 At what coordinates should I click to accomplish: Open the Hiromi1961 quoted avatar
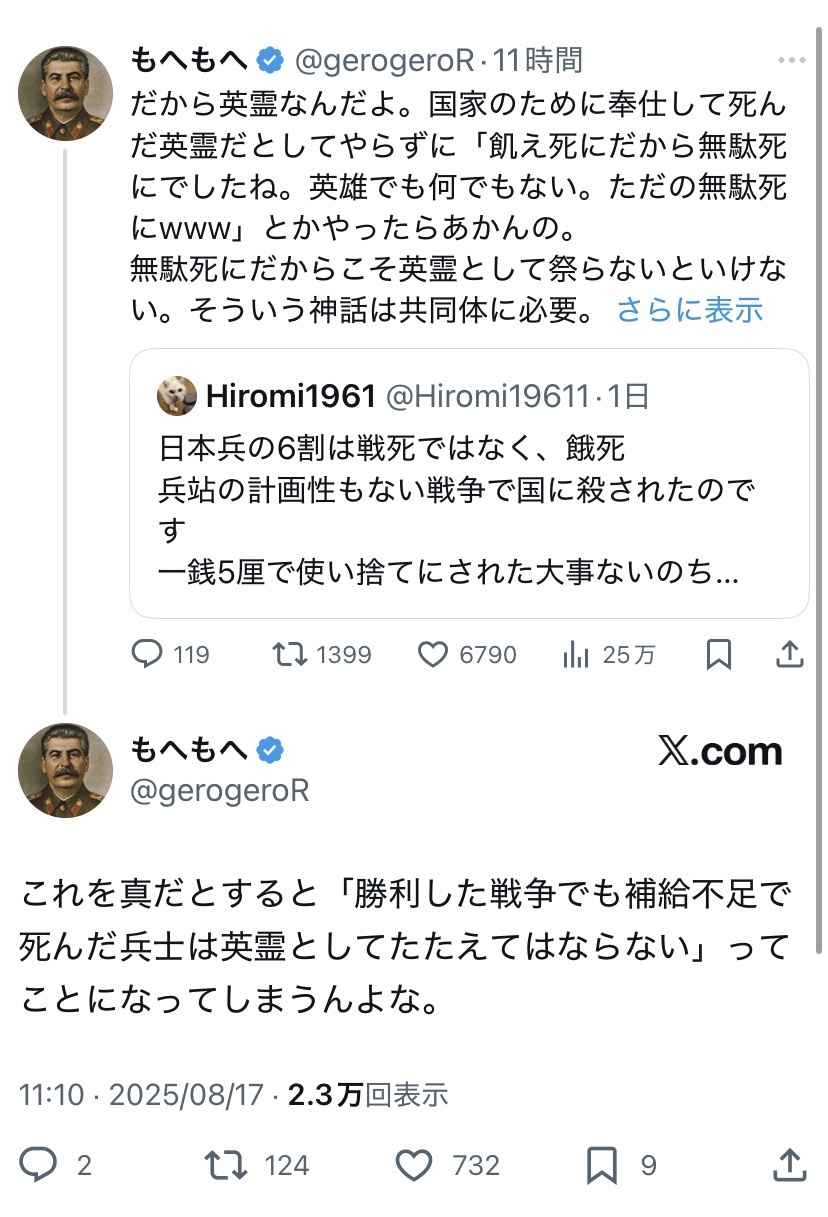(x=176, y=397)
